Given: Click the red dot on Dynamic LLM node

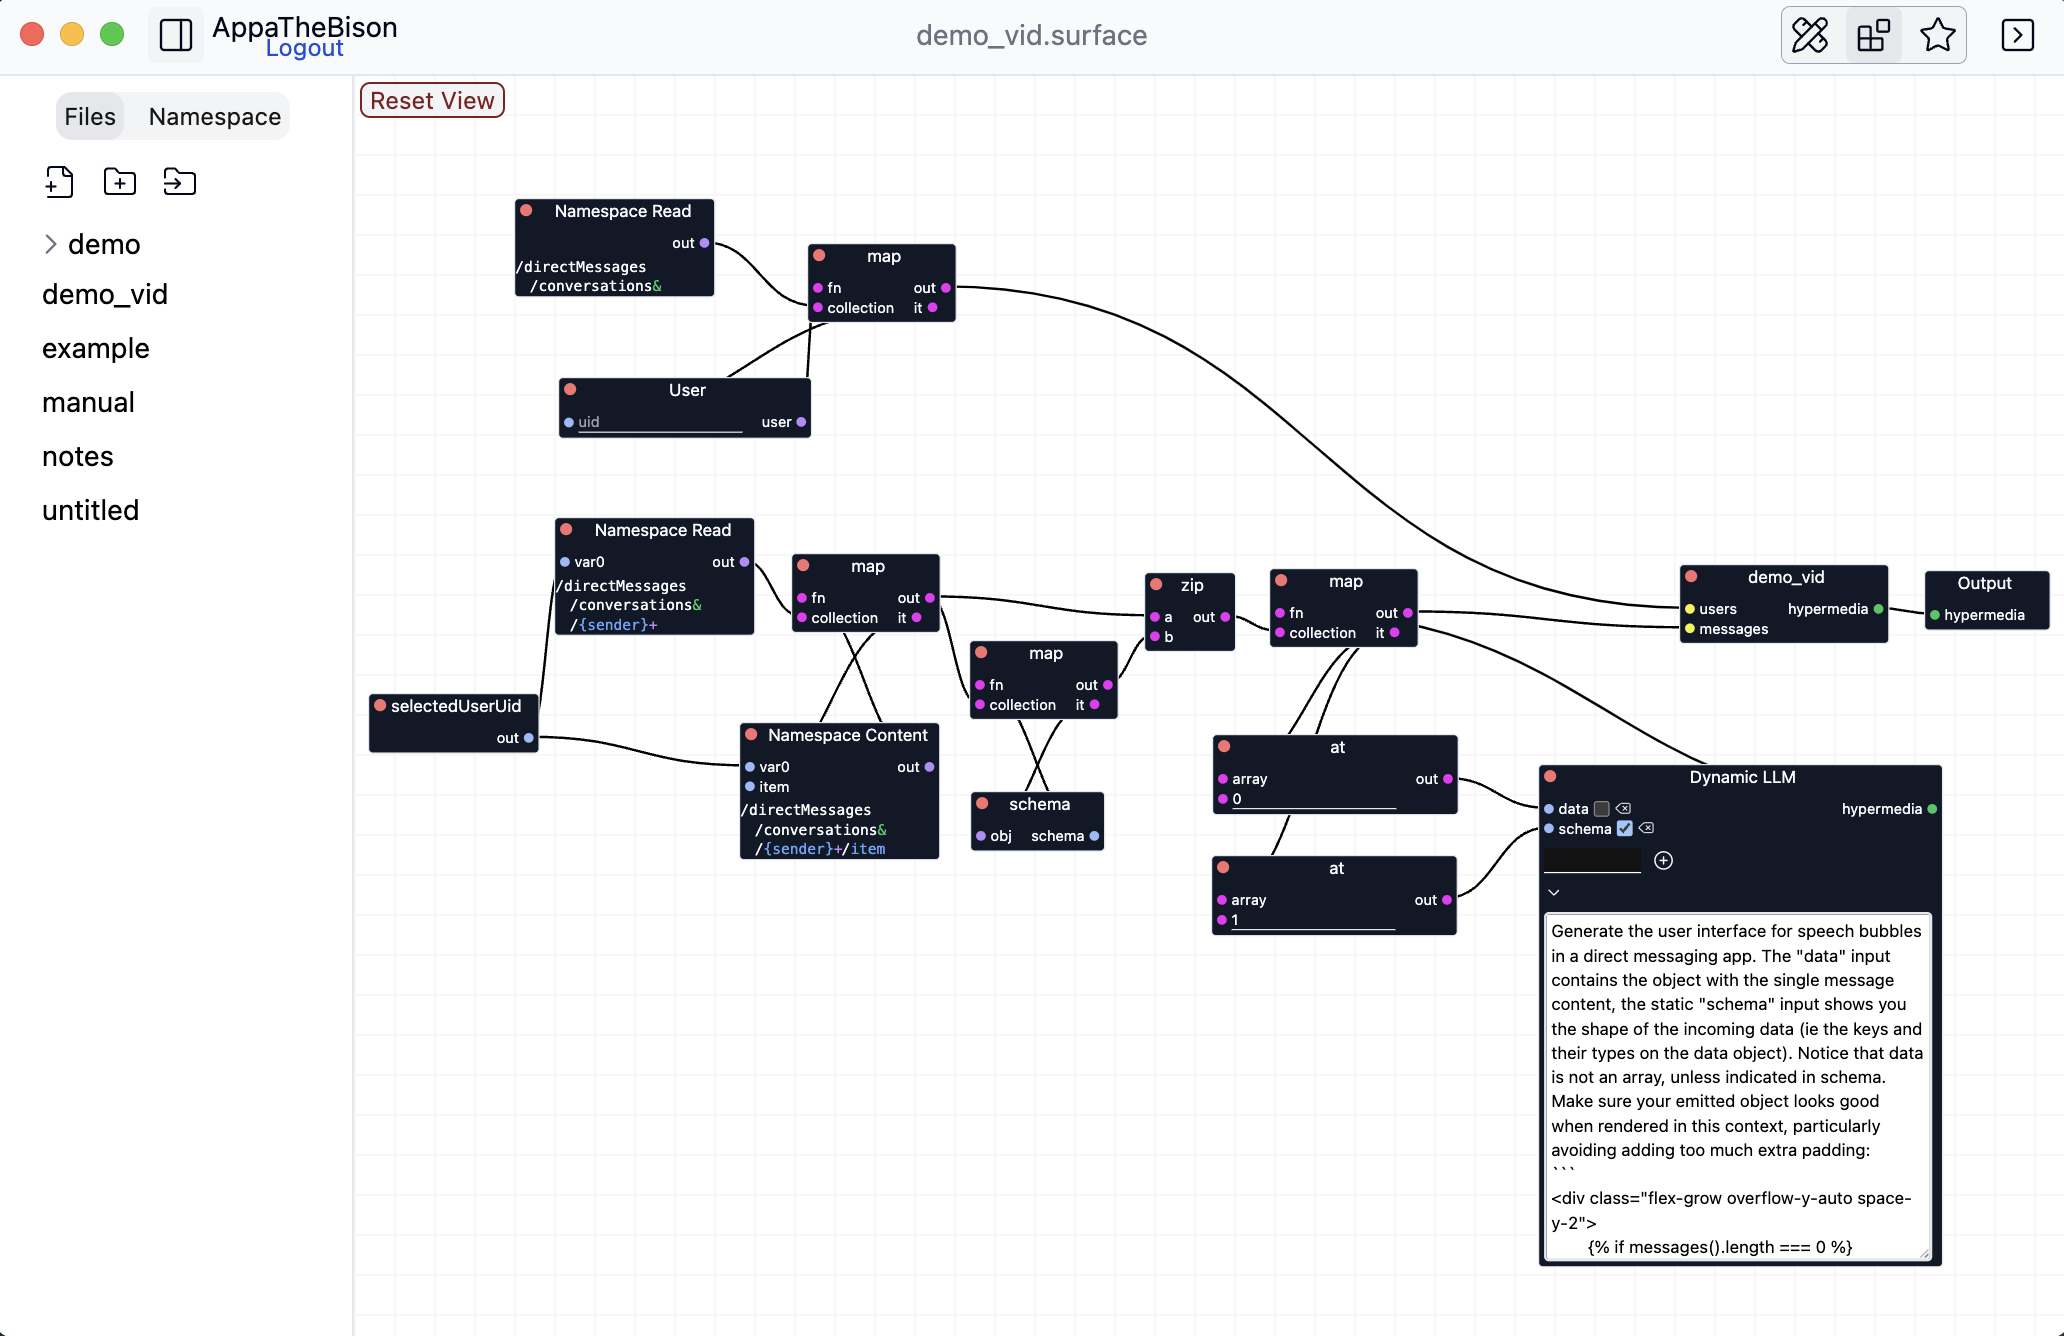Looking at the screenshot, I should [1550, 776].
